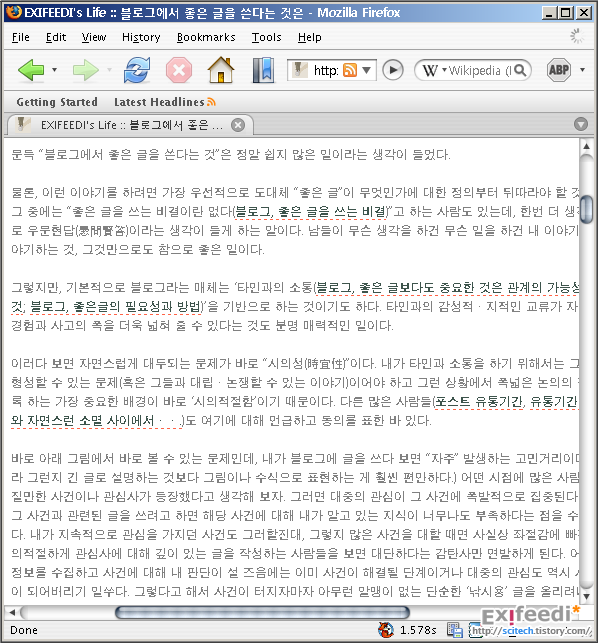
Task: Maximize the Firefox window
Action: [x=566, y=13]
